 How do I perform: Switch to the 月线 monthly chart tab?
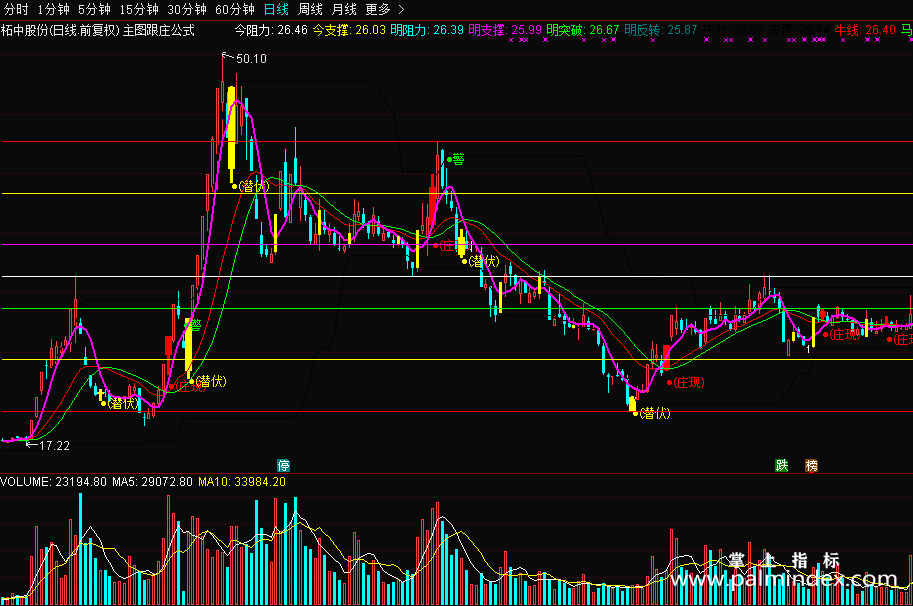[344, 9]
